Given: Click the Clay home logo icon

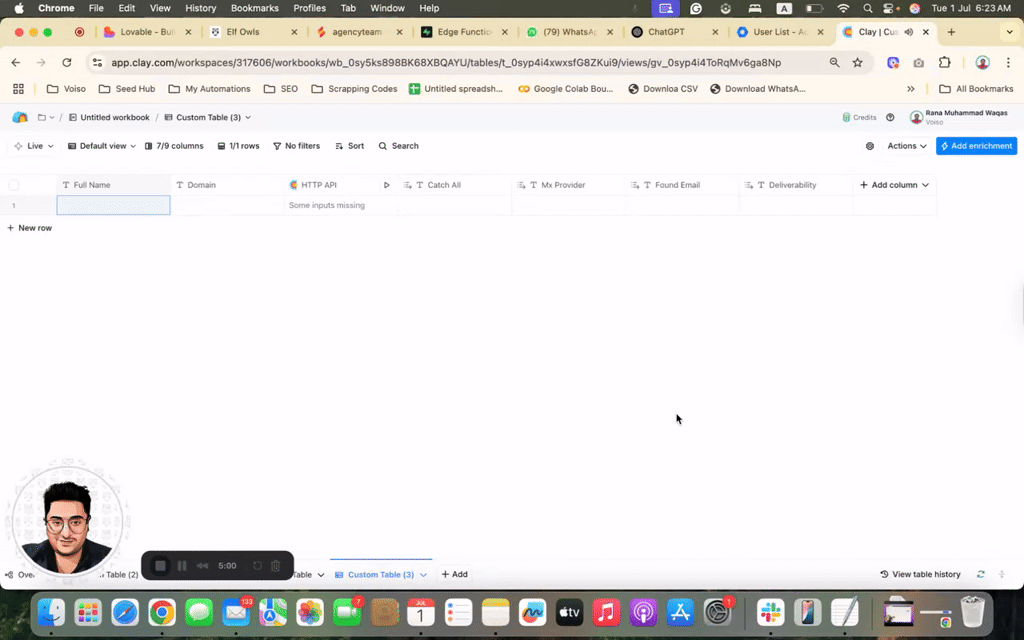Looking at the screenshot, I should pos(20,117).
